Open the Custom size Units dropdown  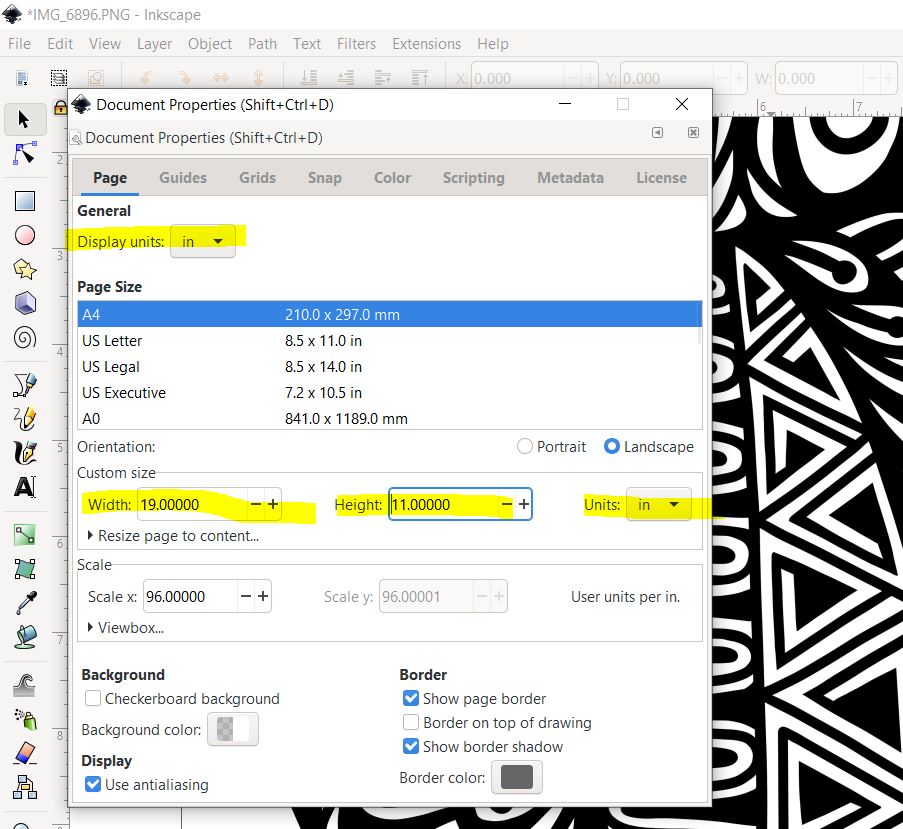pyautogui.click(x=658, y=506)
